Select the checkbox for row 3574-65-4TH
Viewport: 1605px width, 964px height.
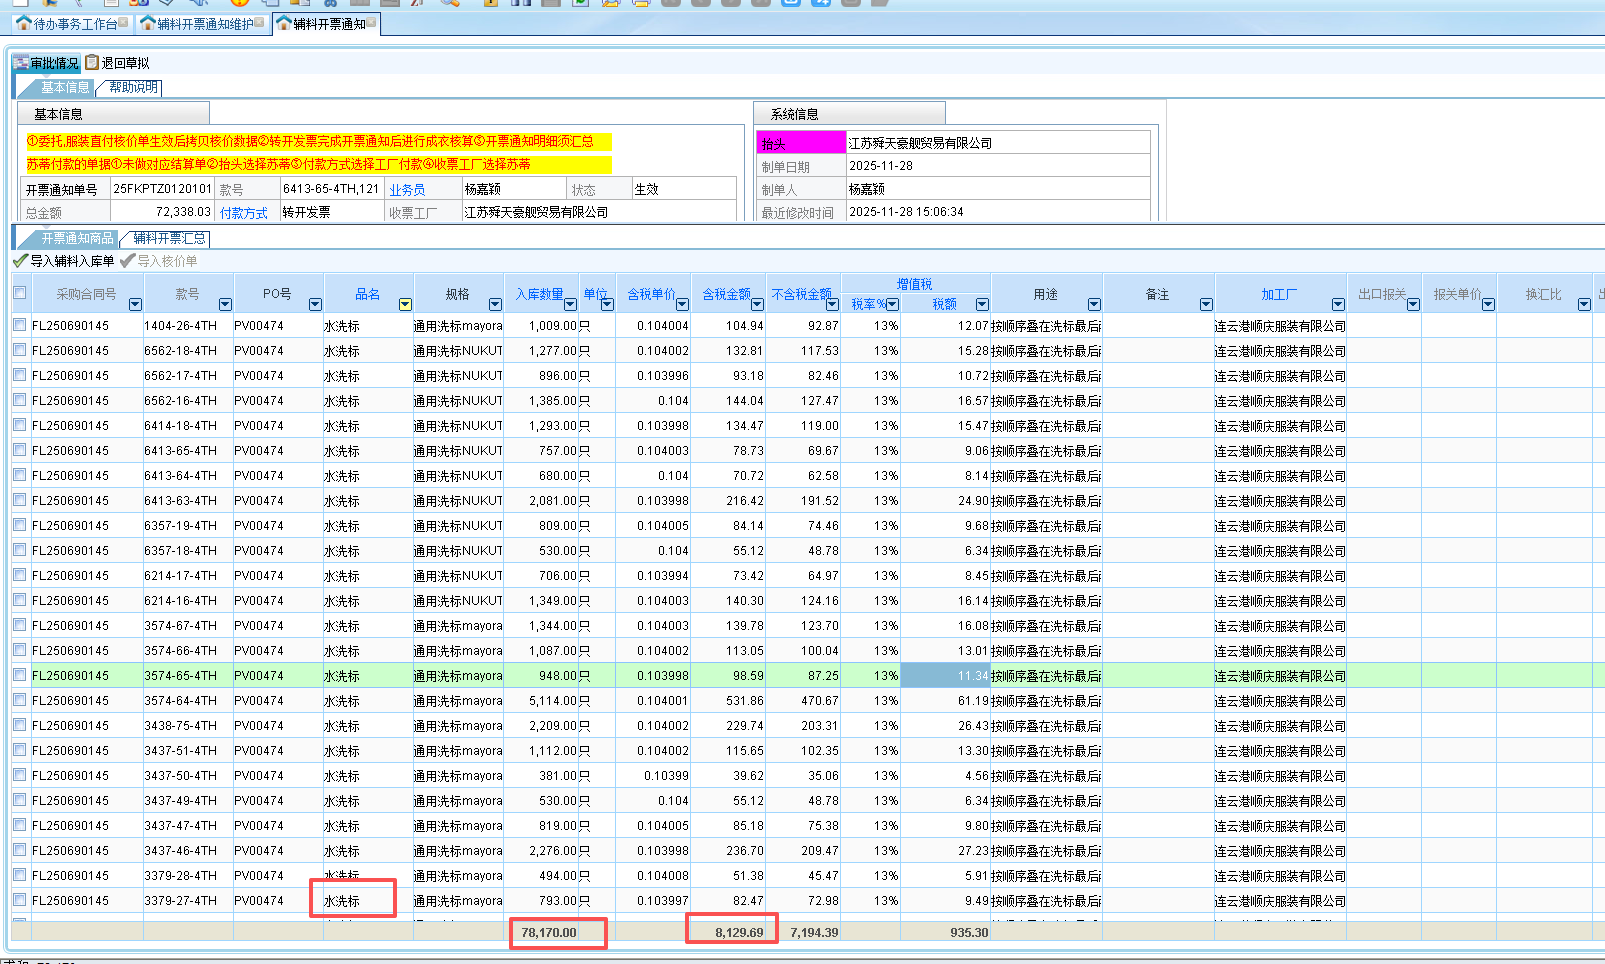coord(20,675)
